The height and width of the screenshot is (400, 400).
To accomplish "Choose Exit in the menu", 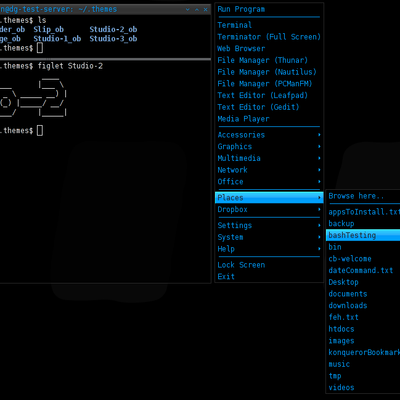I will (269, 276).
